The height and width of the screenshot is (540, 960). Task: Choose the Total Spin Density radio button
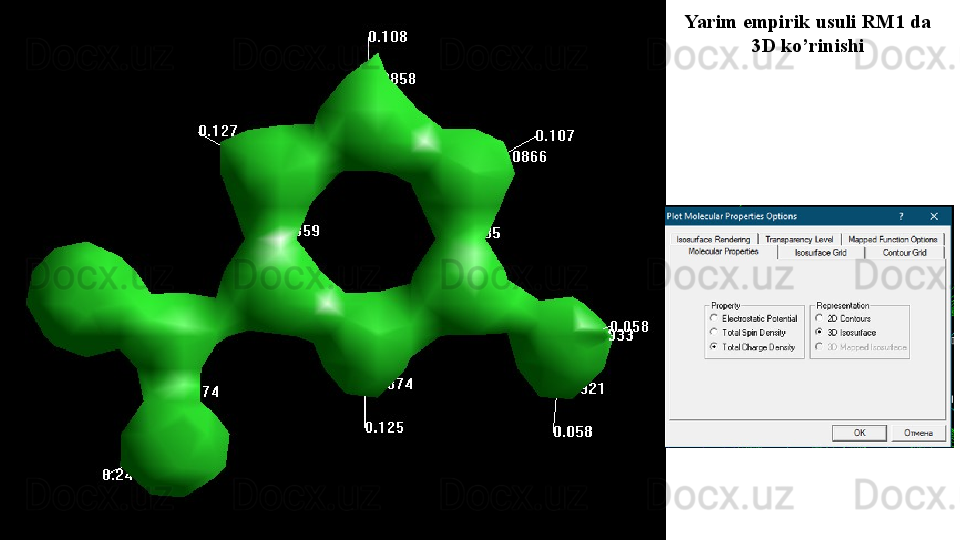(x=714, y=333)
